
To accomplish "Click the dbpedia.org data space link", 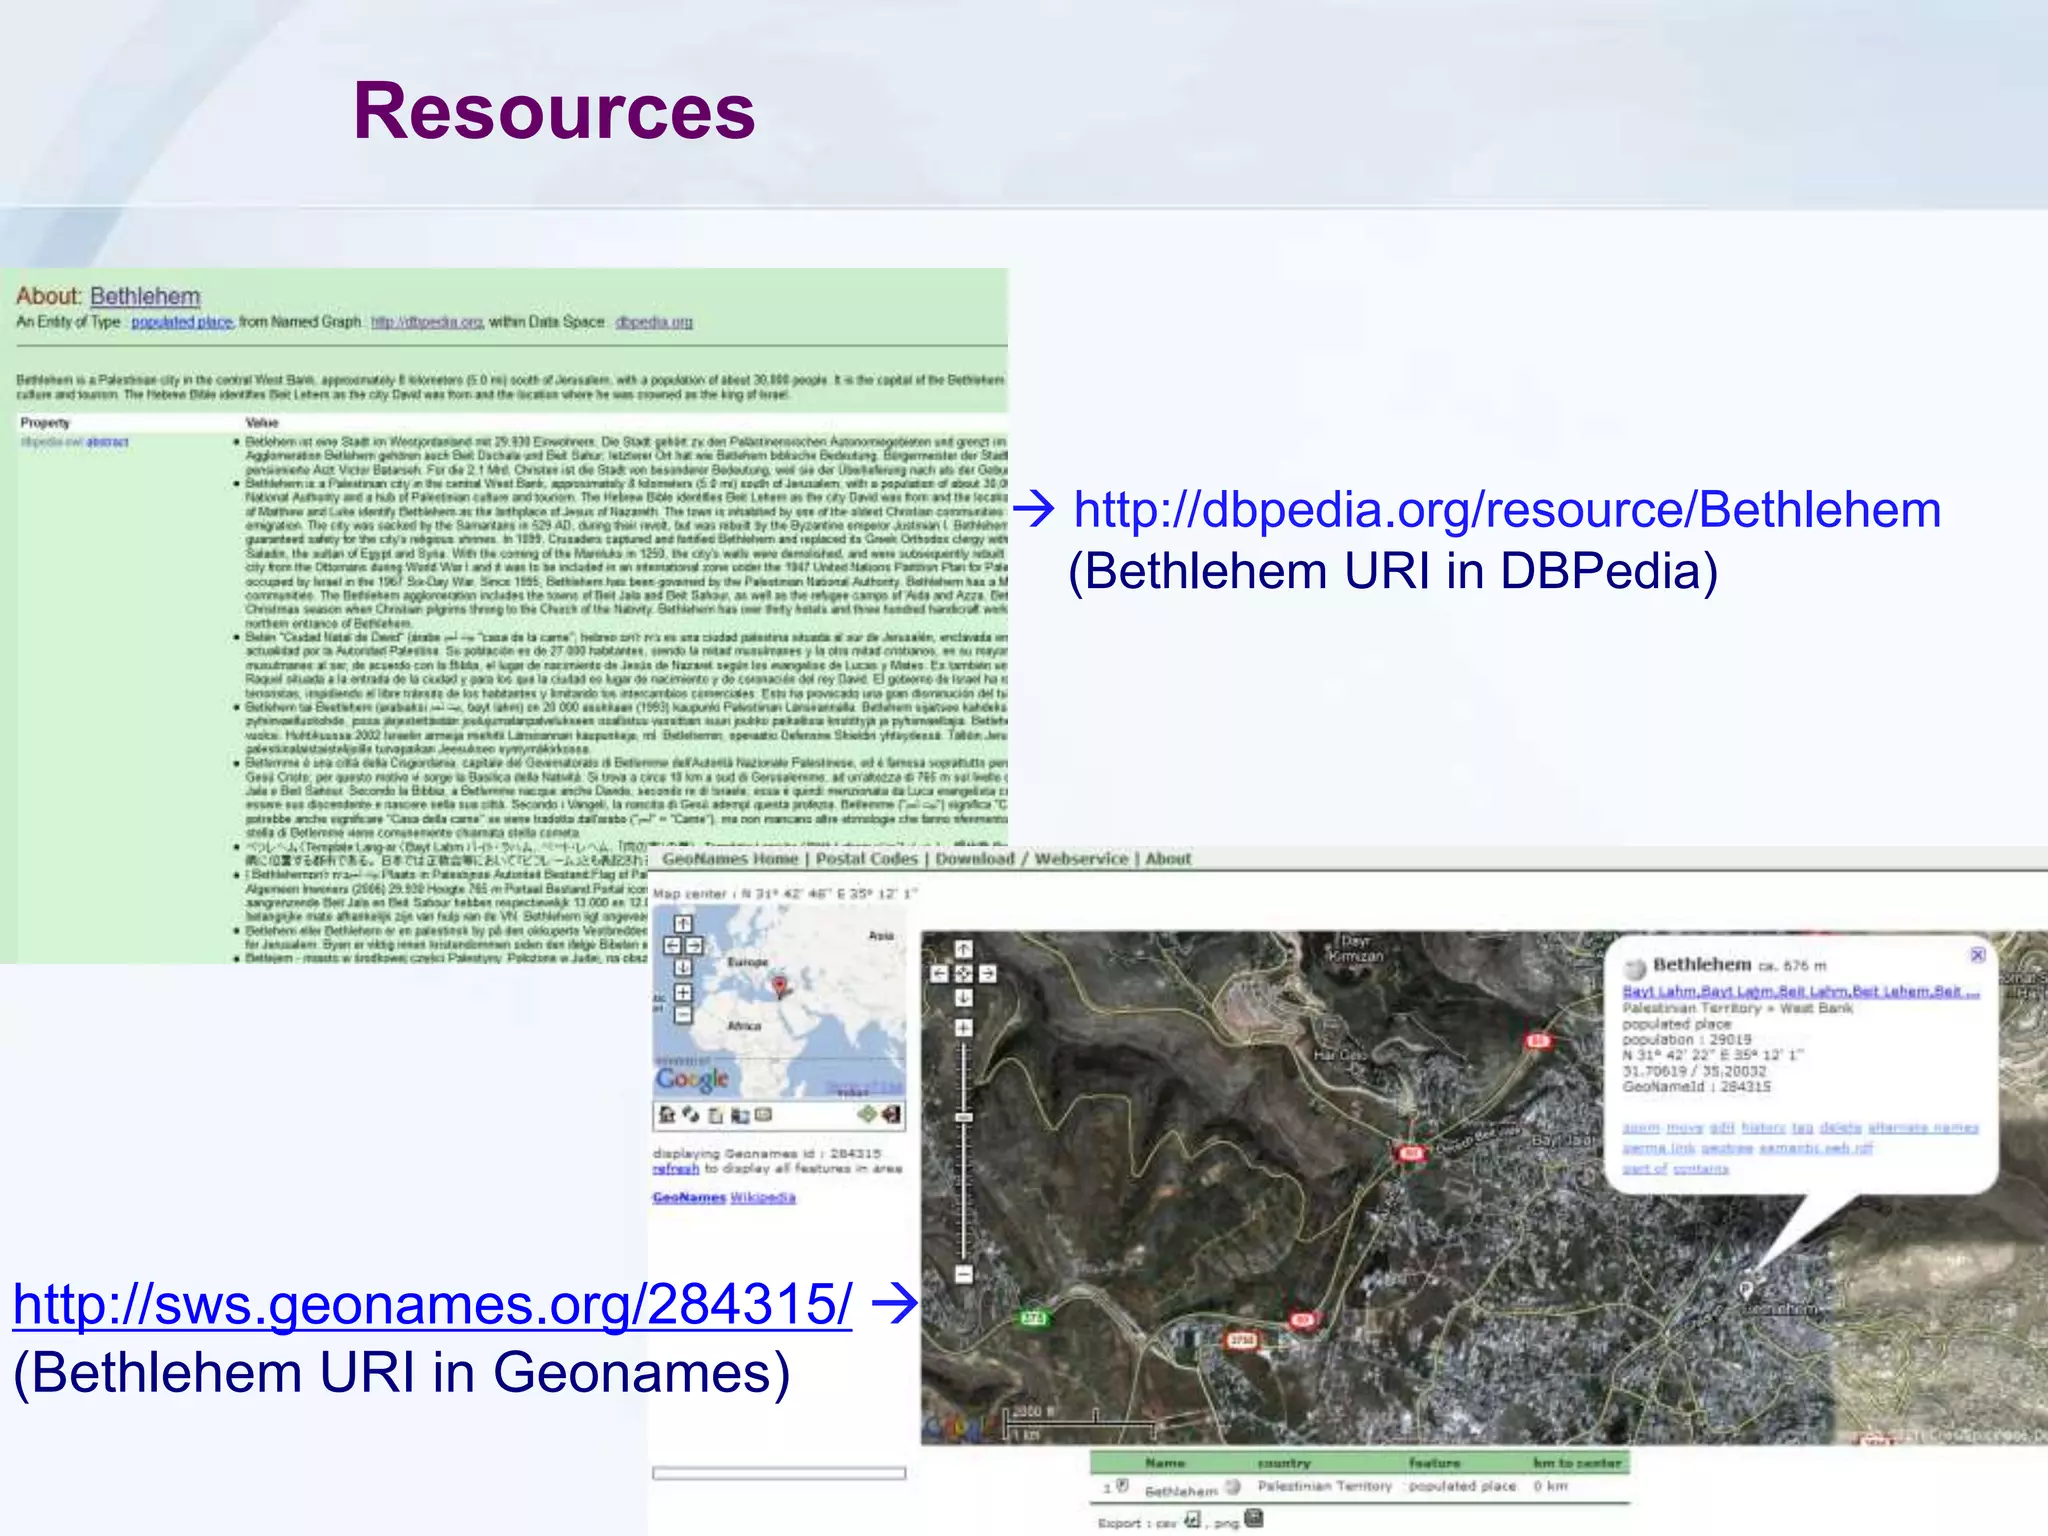I will (653, 322).
